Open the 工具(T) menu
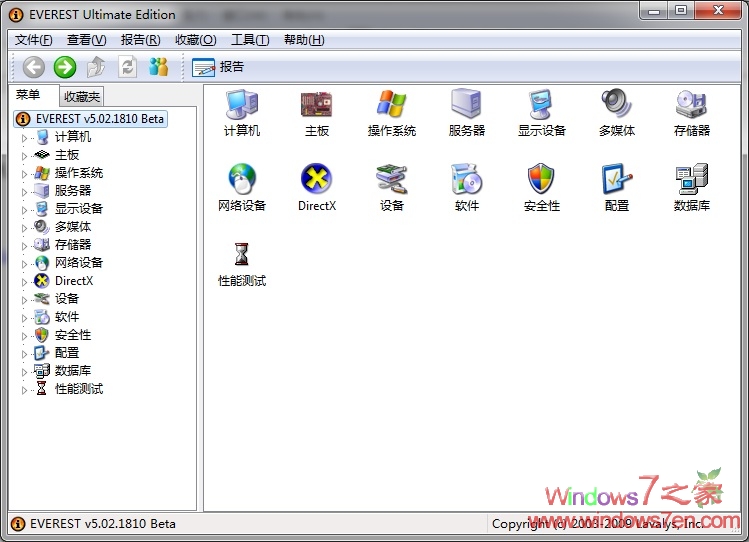 coord(250,40)
